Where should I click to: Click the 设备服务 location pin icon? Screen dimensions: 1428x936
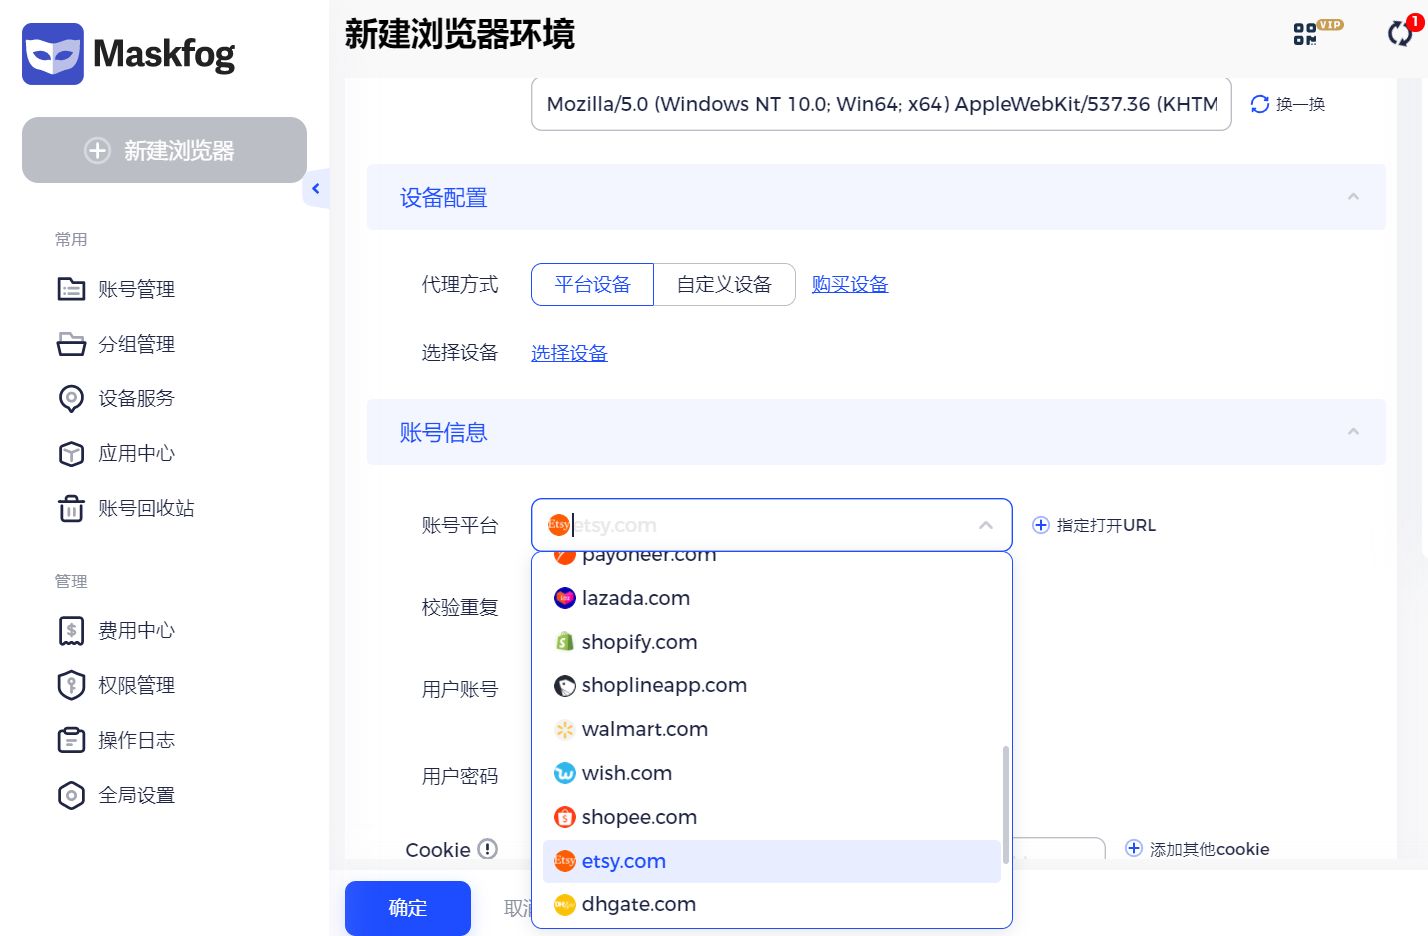(x=71, y=399)
